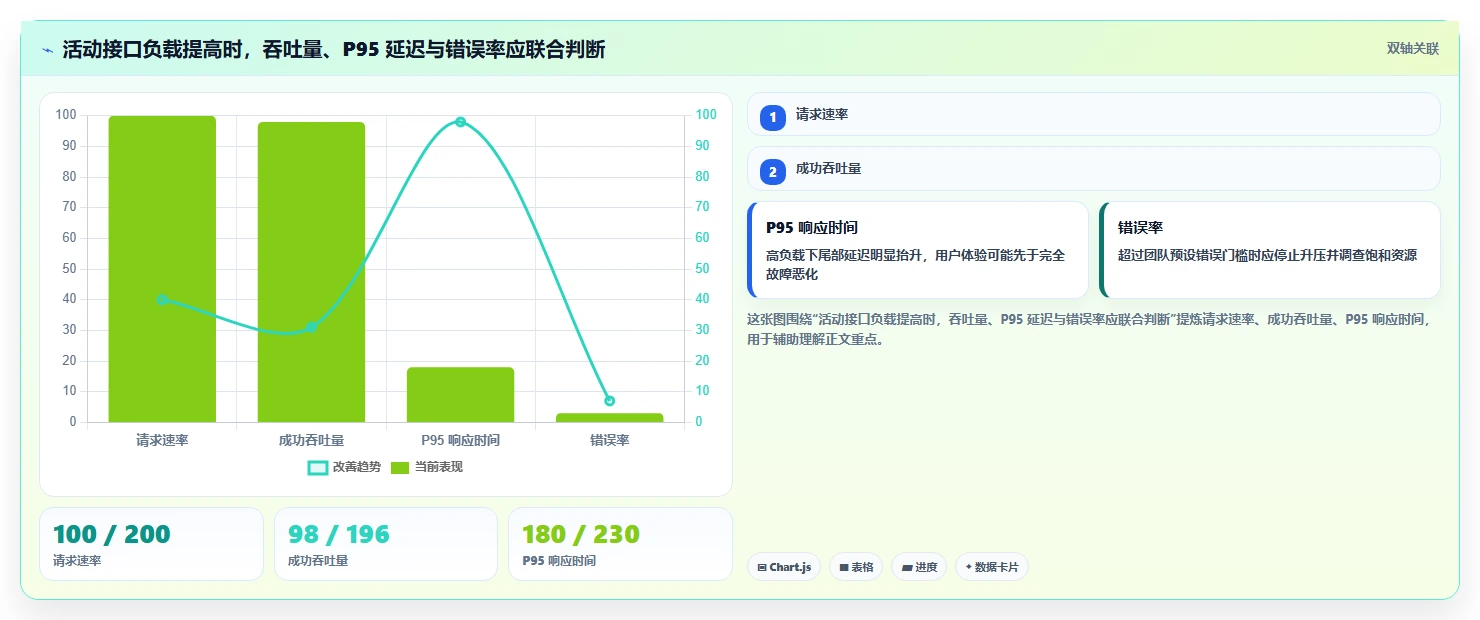Click the 表格 tag chip
Viewport: 1480px width, 620px height.
click(856, 567)
